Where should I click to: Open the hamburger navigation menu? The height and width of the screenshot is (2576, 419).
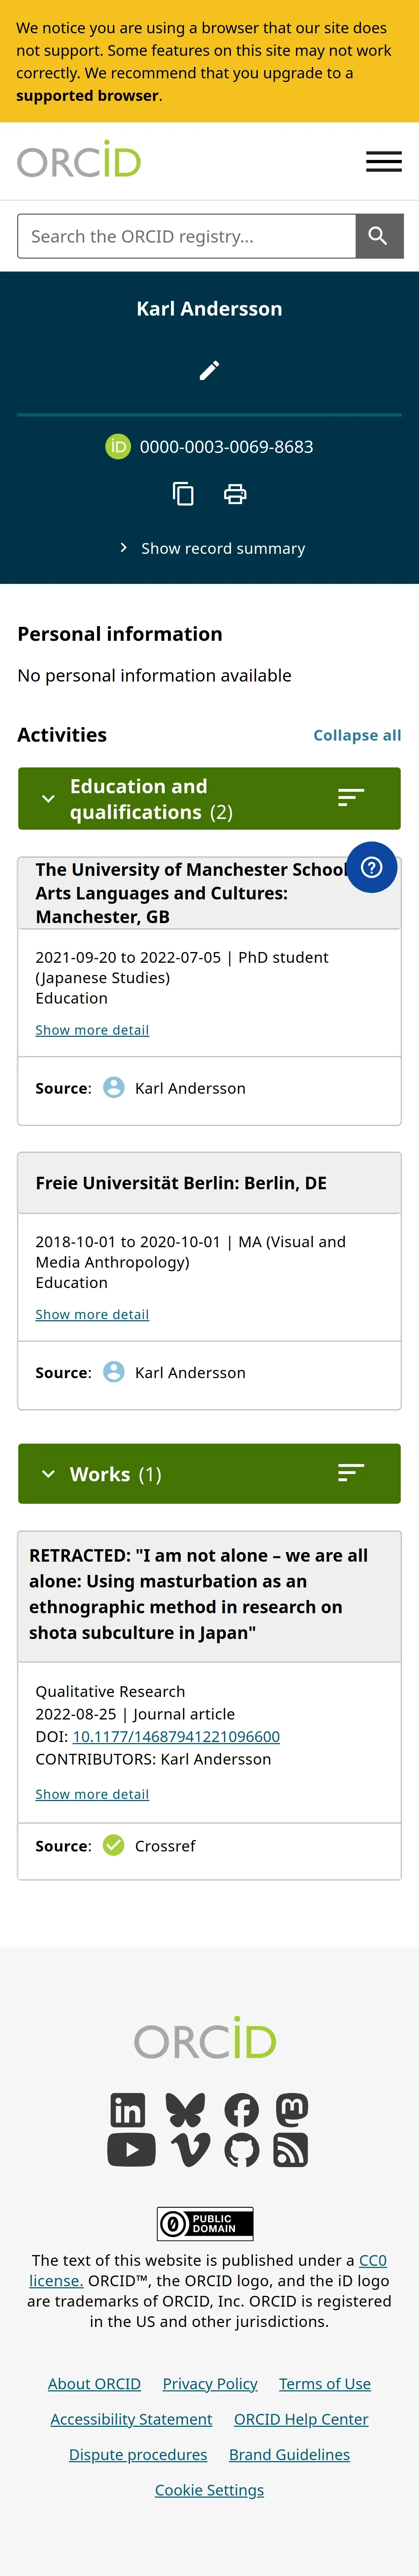pyautogui.click(x=383, y=161)
